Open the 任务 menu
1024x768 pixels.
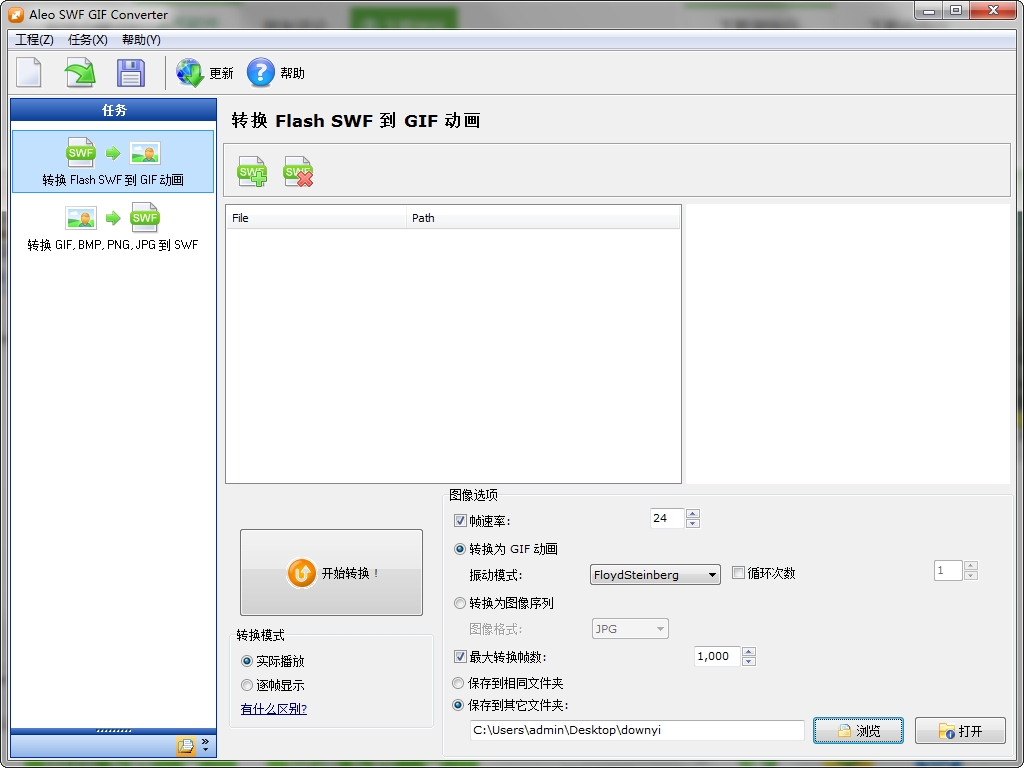point(86,40)
